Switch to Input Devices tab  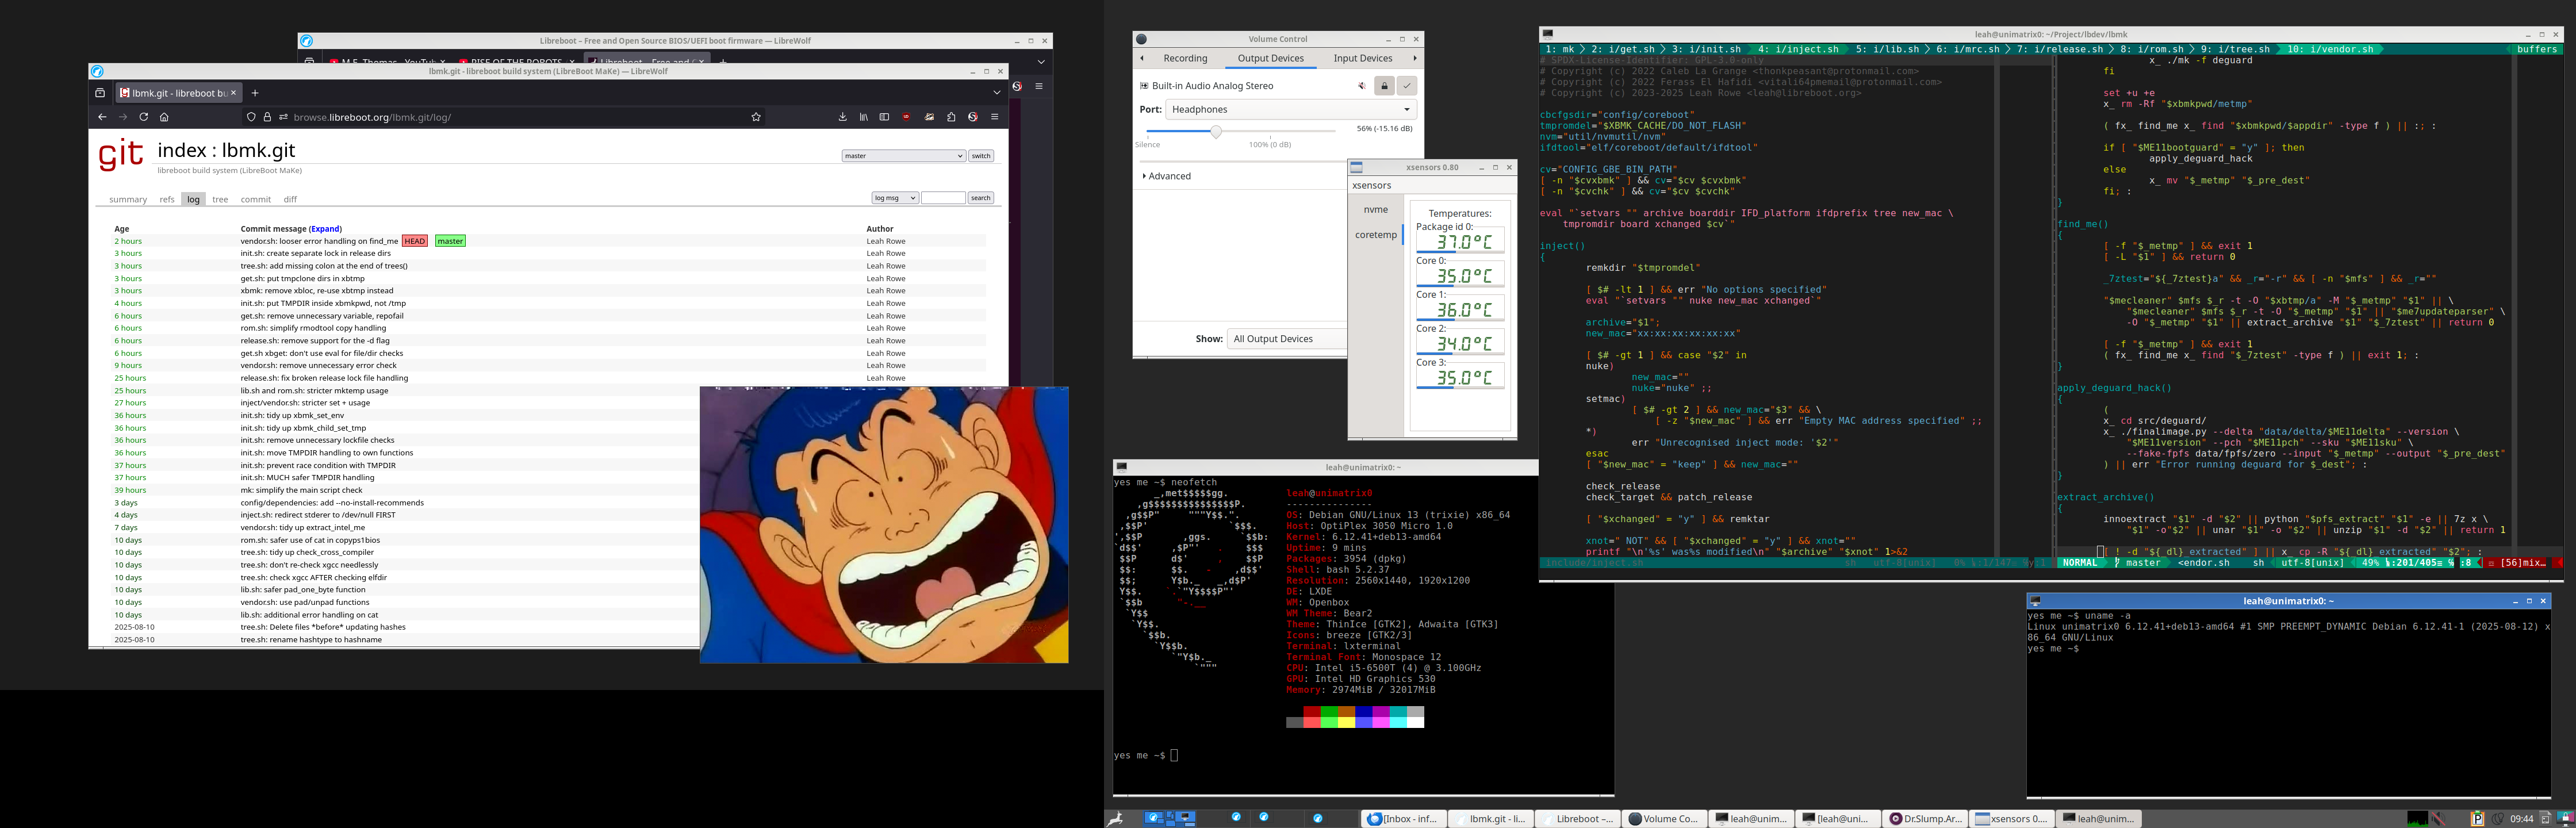[1362, 58]
